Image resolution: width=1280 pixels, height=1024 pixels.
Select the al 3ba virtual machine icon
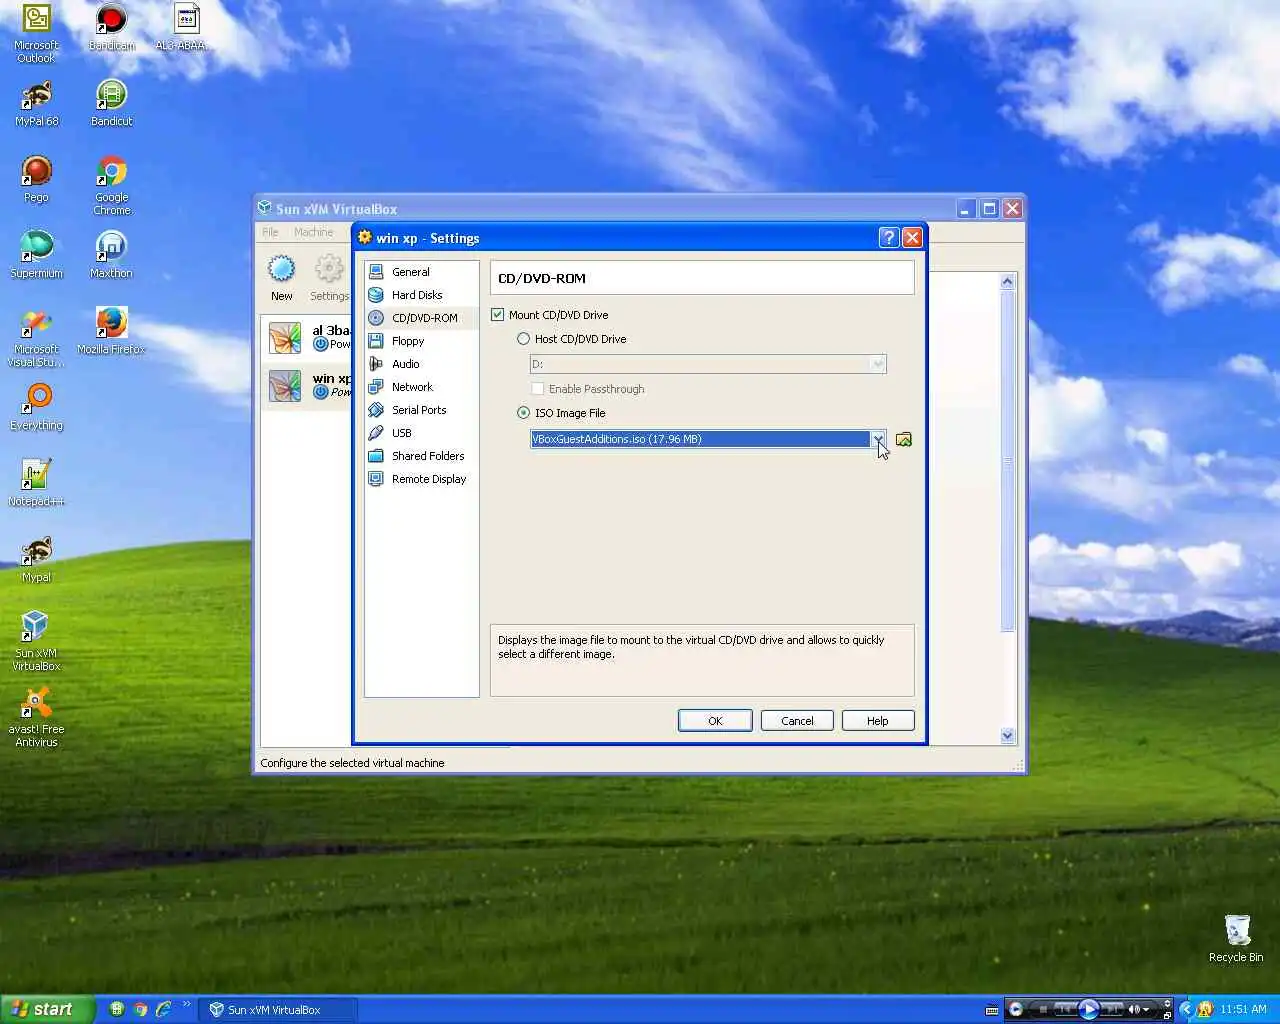click(x=285, y=338)
